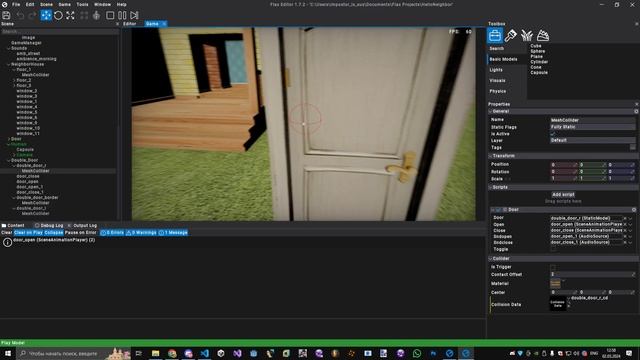
Task: Open Chrome from taskbar
Action: pyautogui.click(x=172, y=353)
